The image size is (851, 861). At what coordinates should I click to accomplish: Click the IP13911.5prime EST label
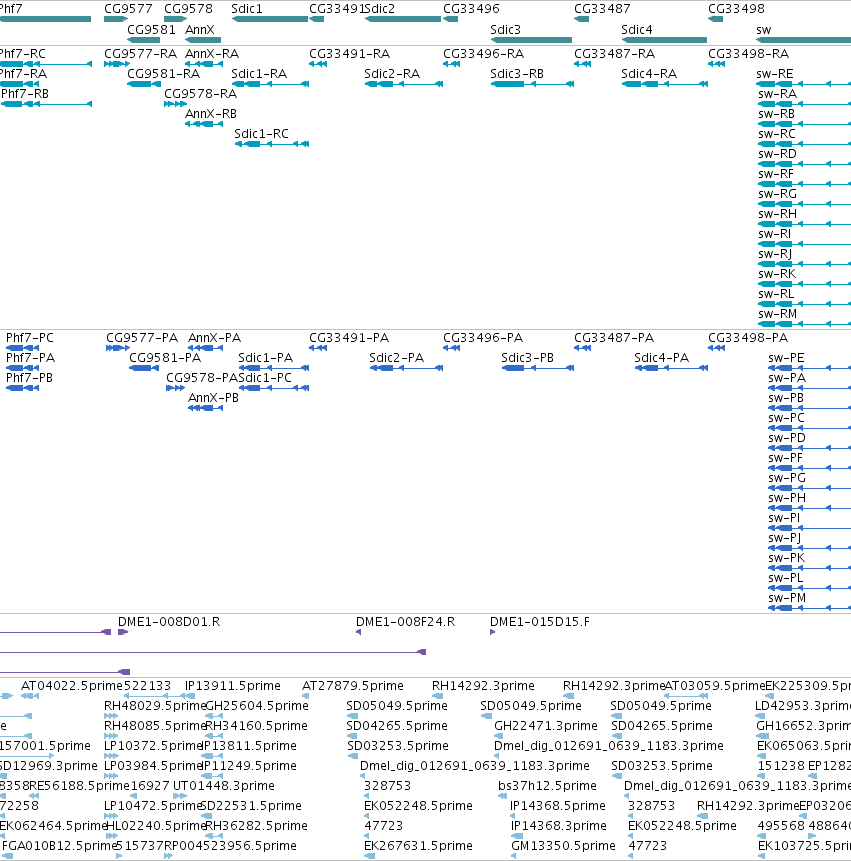click(x=233, y=686)
